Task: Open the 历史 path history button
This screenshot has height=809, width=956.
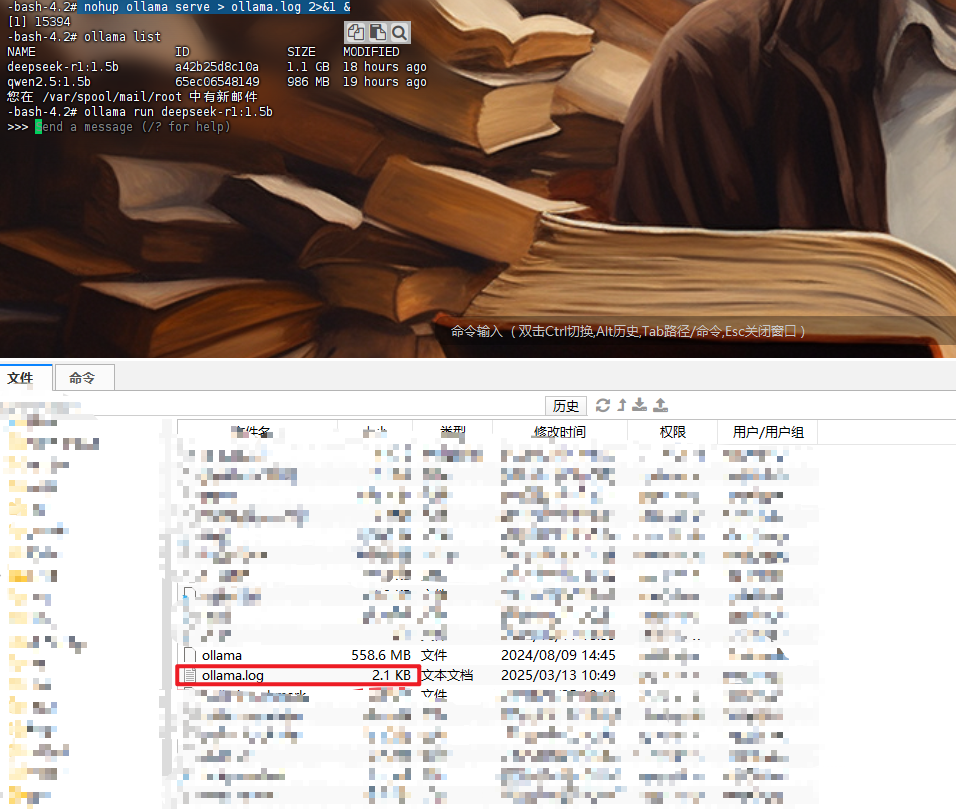Action: (x=566, y=406)
